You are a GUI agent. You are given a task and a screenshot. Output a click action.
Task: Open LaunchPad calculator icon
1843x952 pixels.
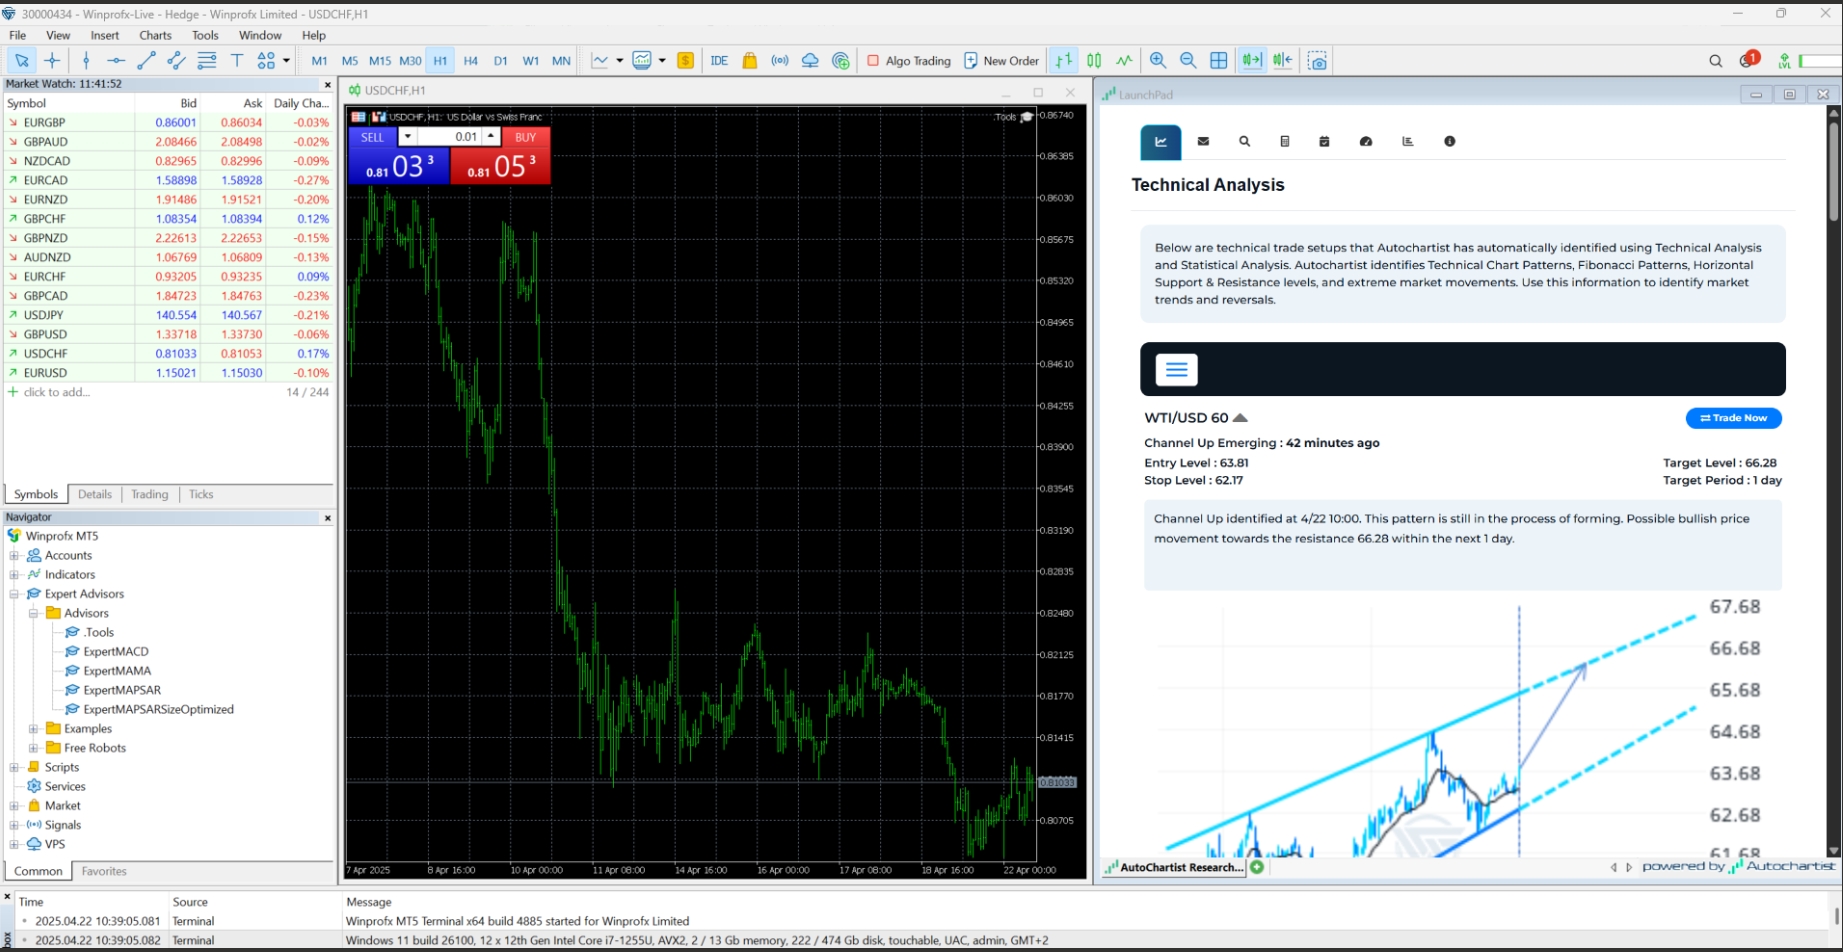1285,142
